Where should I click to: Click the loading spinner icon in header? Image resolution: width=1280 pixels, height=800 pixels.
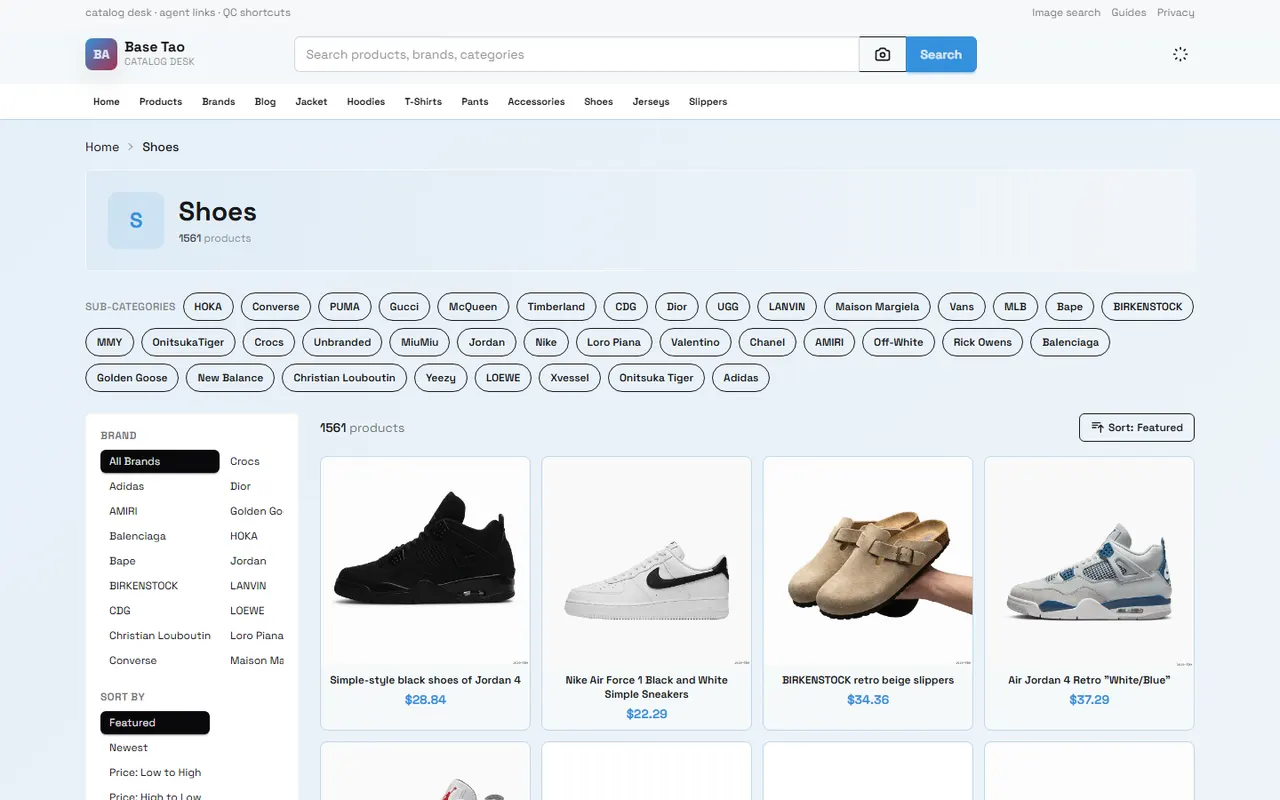[x=1180, y=55]
